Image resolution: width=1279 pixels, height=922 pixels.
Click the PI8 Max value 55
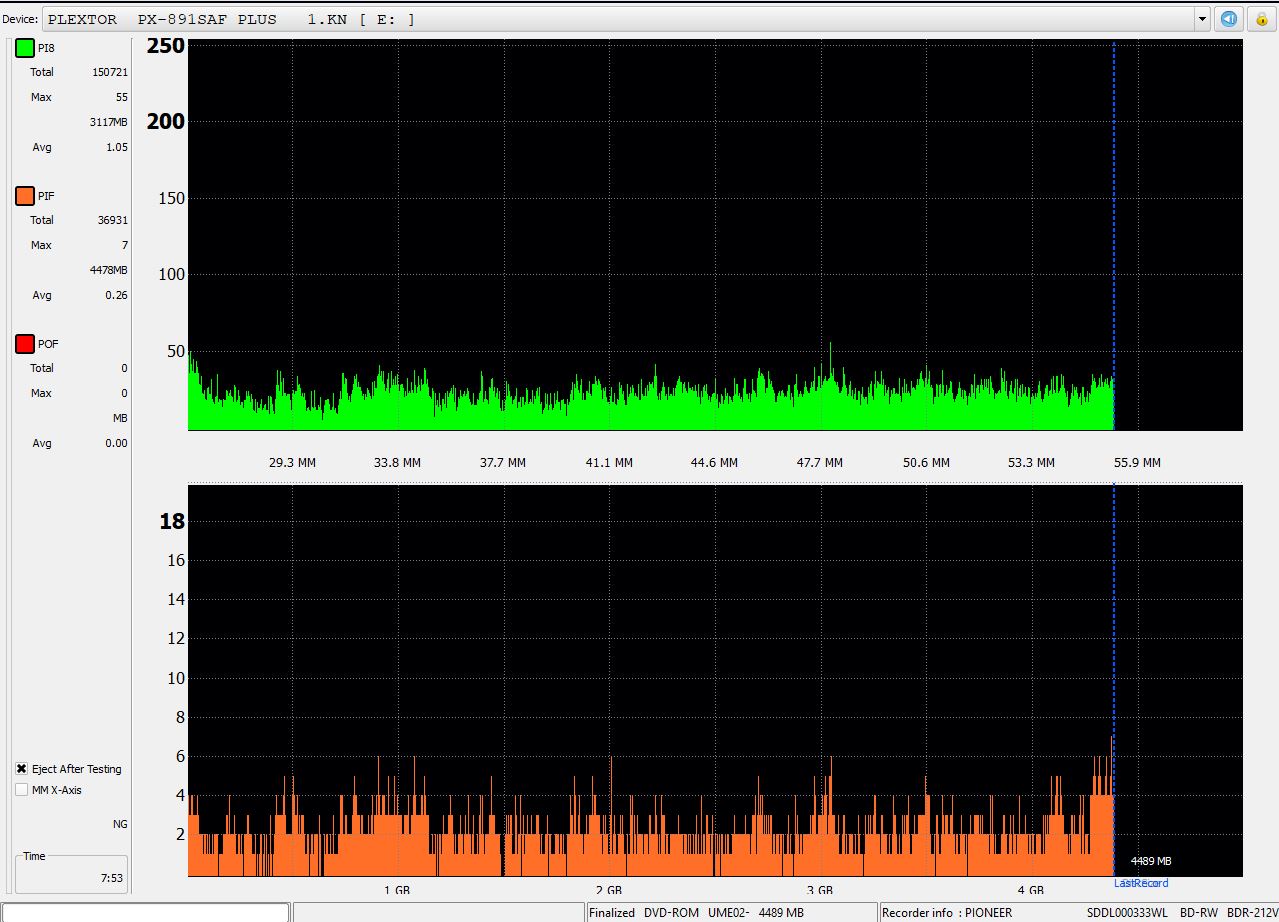coord(121,97)
